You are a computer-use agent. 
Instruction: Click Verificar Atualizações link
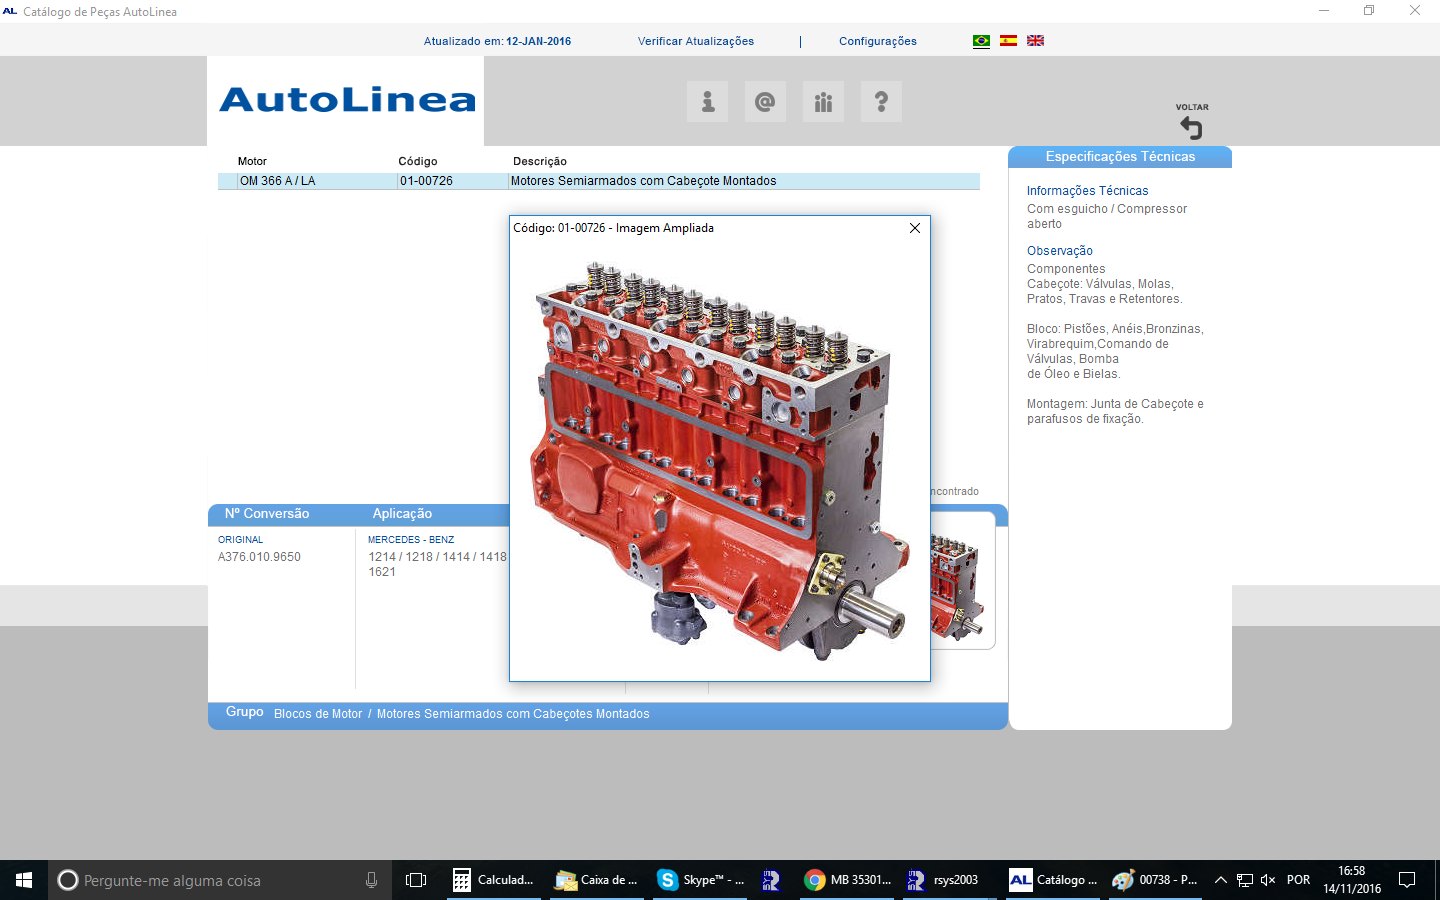pyautogui.click(x=696, y=41)
